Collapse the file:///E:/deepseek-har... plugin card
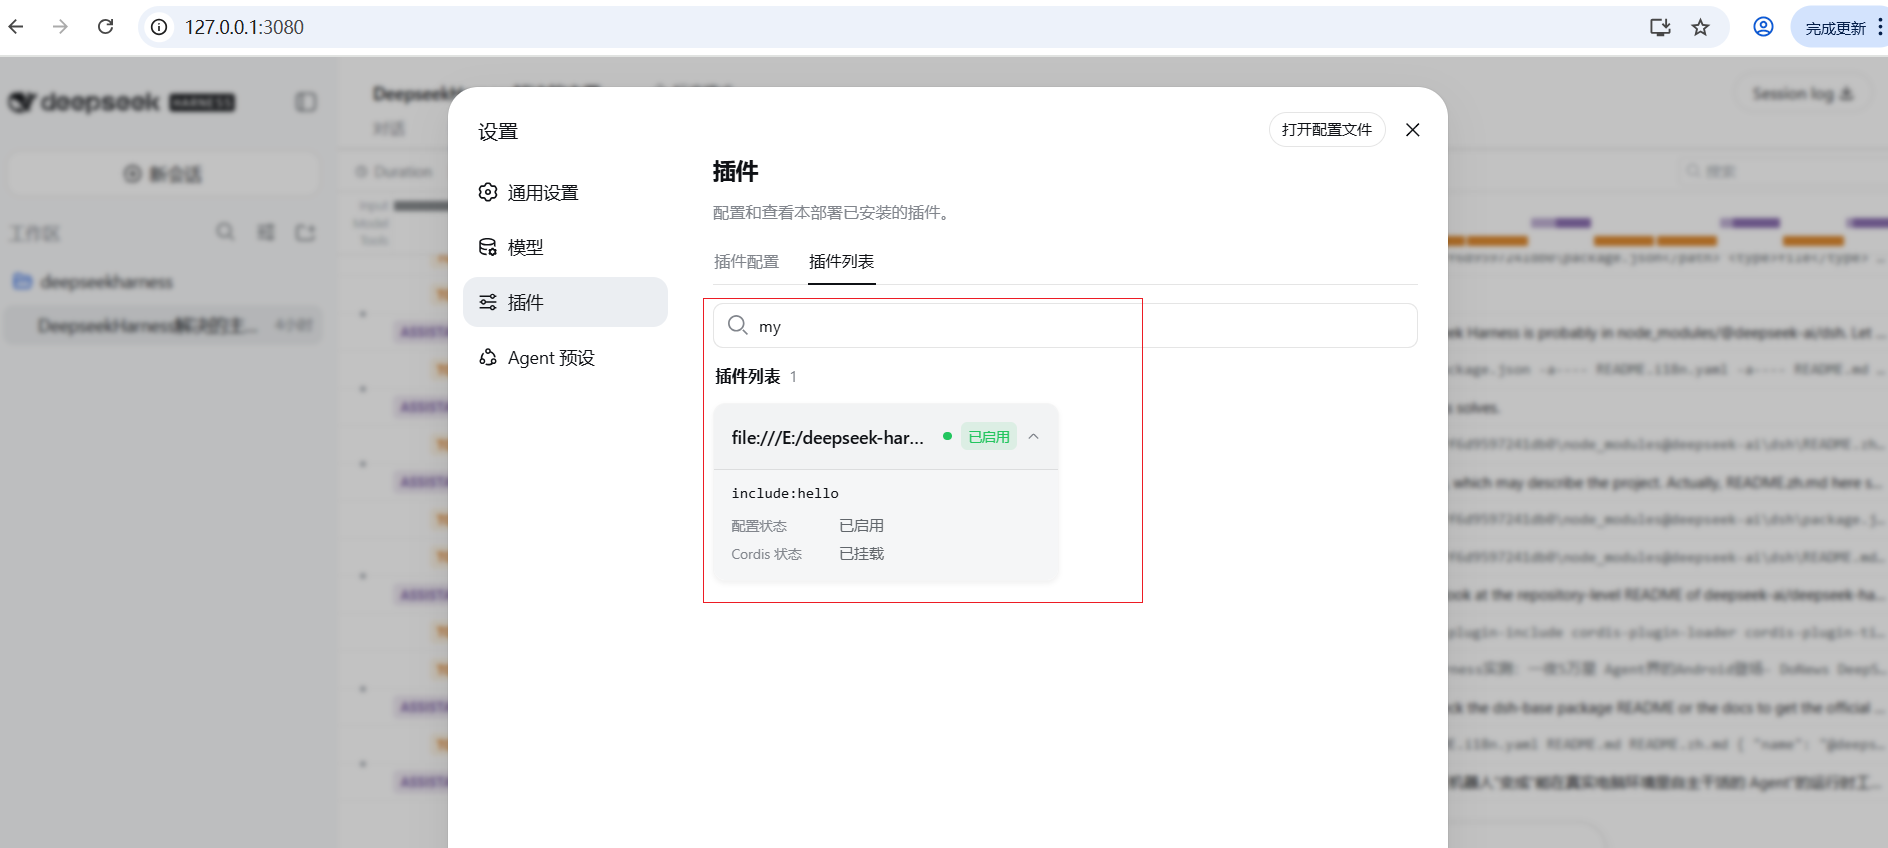1888x848 pixels. click(x=1034, y=437)
